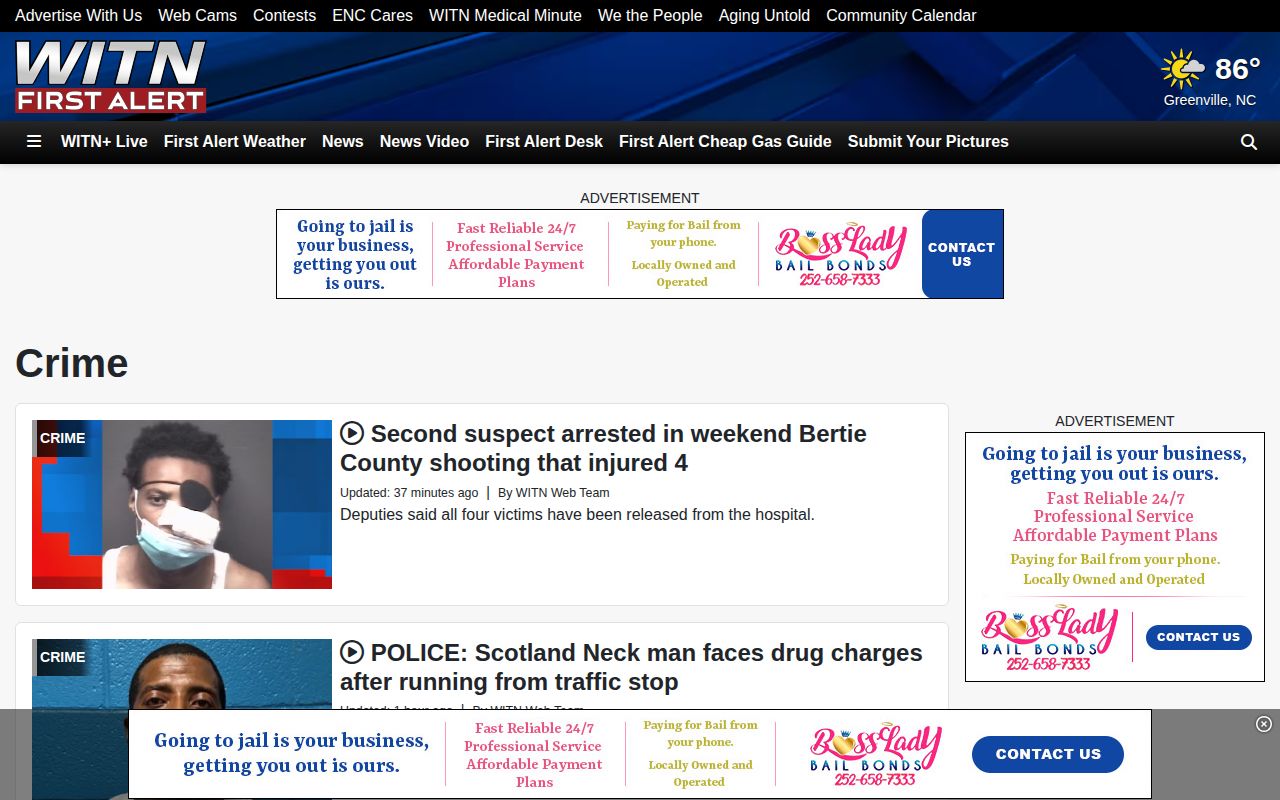Image resolution: width=1280 pixels, height=800 pixels.
Task: Click the WITN First Alert logo
Action: pos(111,76)
